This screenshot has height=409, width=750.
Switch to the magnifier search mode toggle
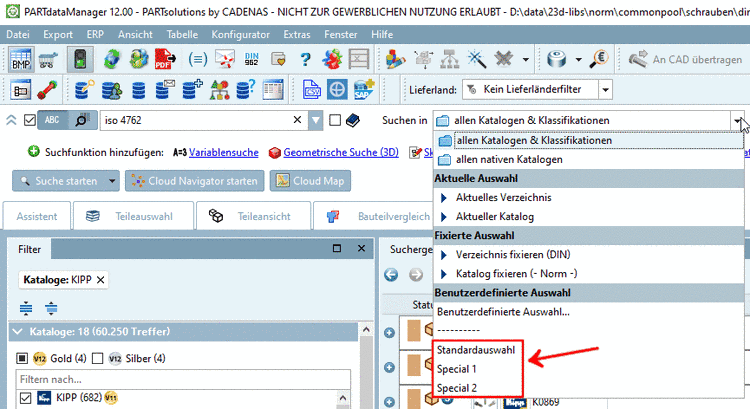[x=82, y=120]
